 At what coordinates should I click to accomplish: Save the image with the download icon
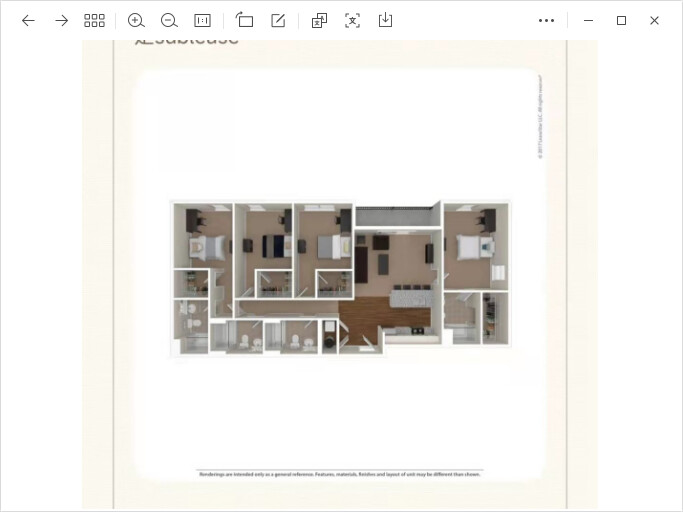pos(385,20)
